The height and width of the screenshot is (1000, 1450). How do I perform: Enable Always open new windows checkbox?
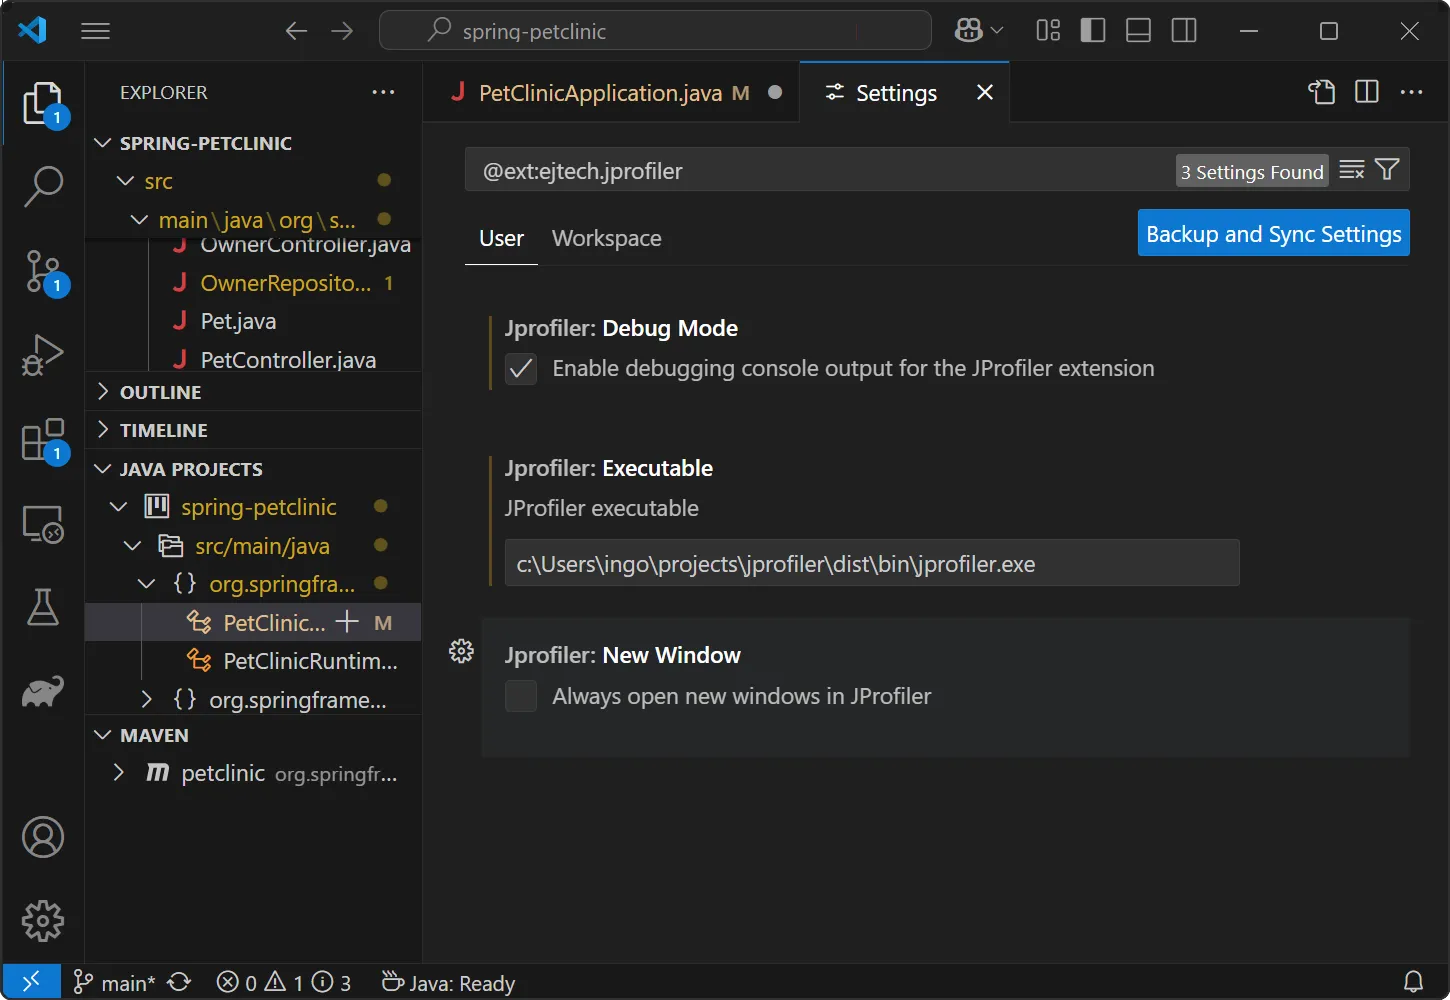(521, 696)
